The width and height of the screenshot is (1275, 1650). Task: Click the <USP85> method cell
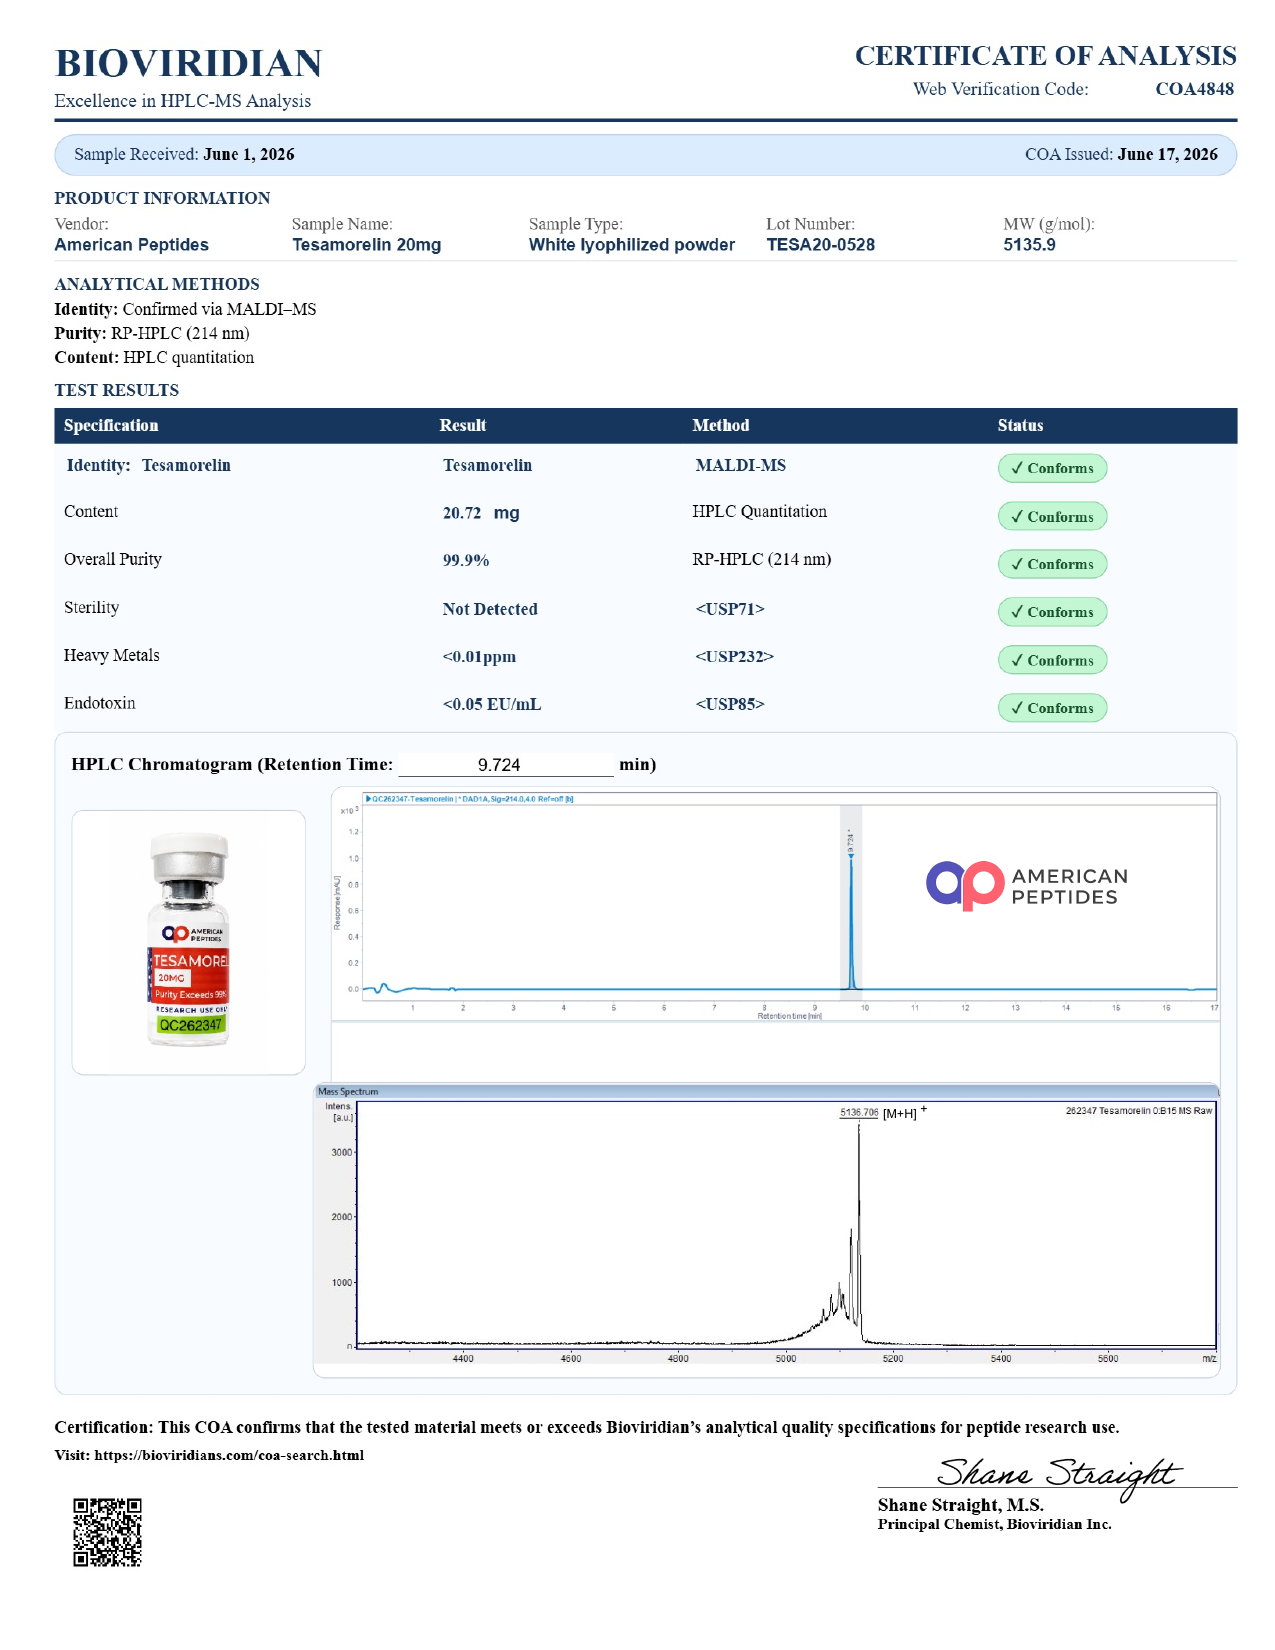[730, 704]
